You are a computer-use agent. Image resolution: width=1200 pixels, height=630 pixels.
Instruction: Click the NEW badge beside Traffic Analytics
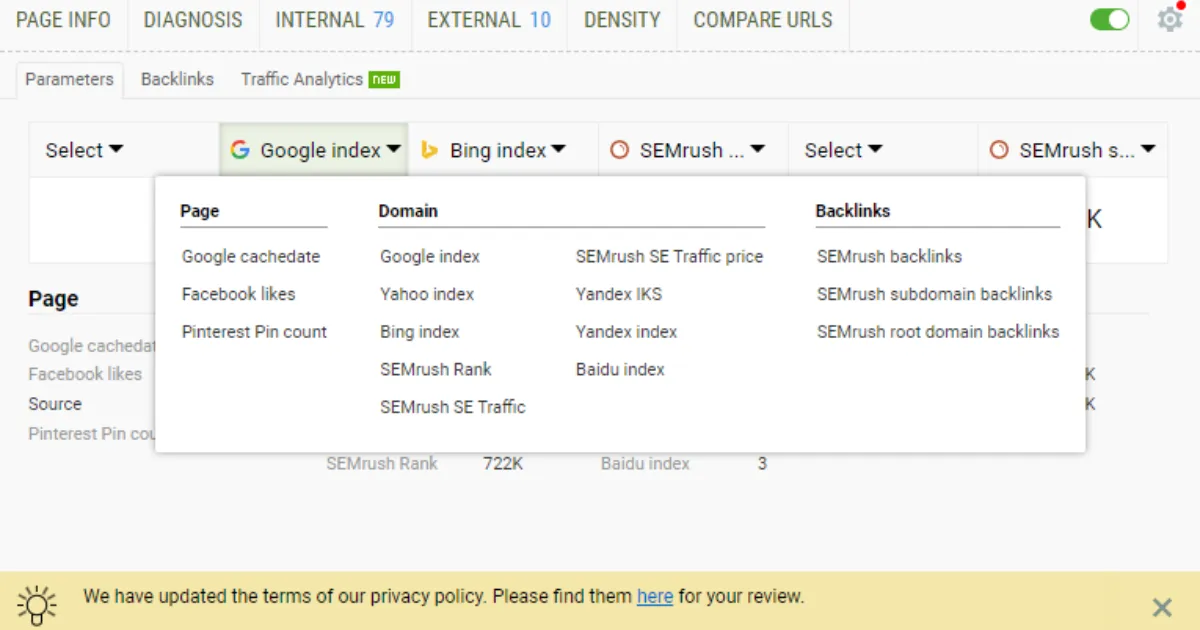[x=384, y=80]
